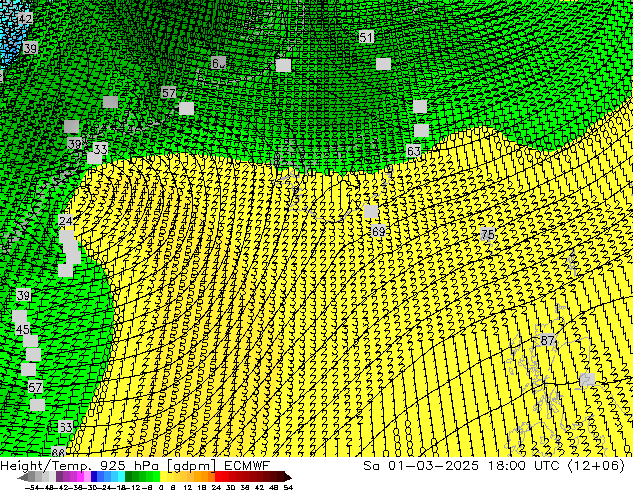Click the [gdpm] unit text
Viewport: 634px width, 490px height.
click(192, 466)
